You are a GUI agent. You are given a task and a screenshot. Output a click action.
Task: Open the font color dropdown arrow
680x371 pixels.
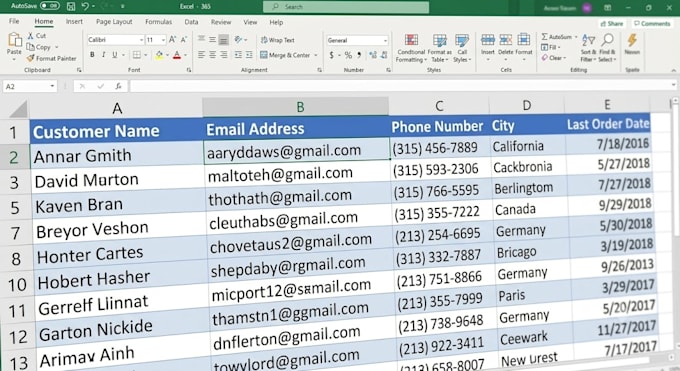186,55
